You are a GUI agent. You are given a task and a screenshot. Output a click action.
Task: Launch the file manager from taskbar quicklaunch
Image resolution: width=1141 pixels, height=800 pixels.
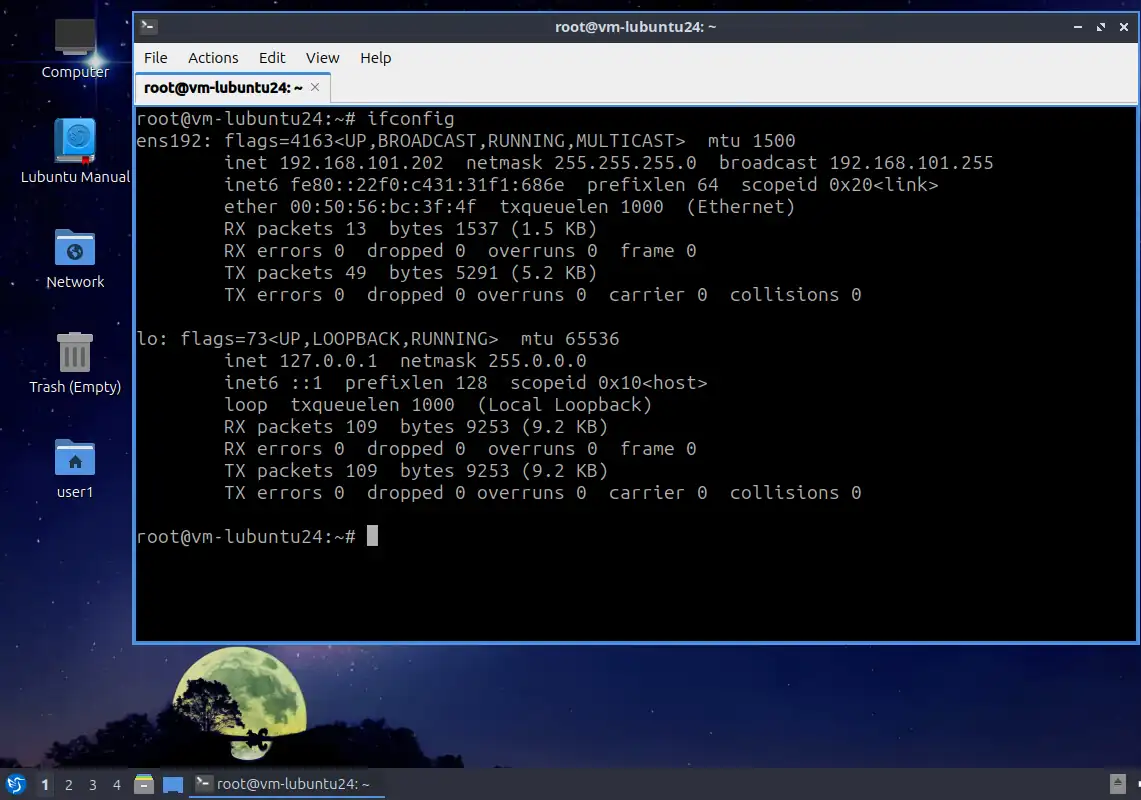pyautogui.click(x=144, y=784)
